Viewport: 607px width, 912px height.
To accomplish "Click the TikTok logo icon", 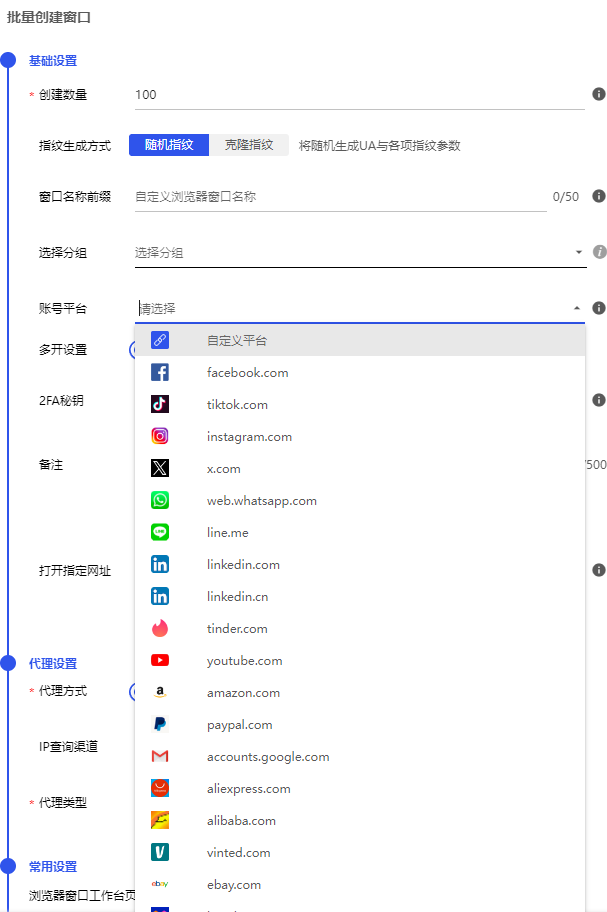I will point(160,404).
